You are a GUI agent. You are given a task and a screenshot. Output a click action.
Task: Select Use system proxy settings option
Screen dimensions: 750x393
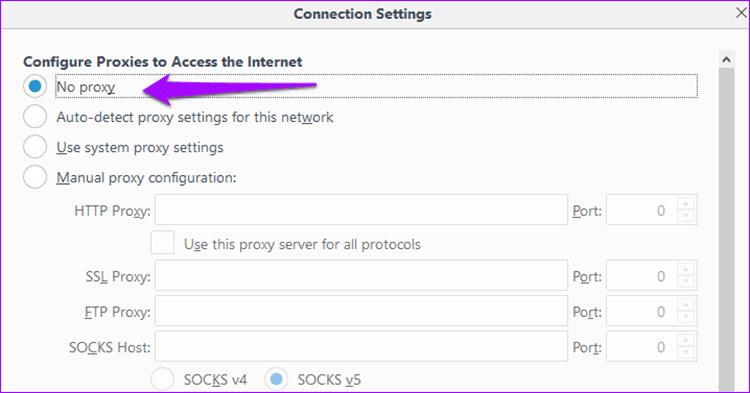pyautogui.click(x=35, y=147)
